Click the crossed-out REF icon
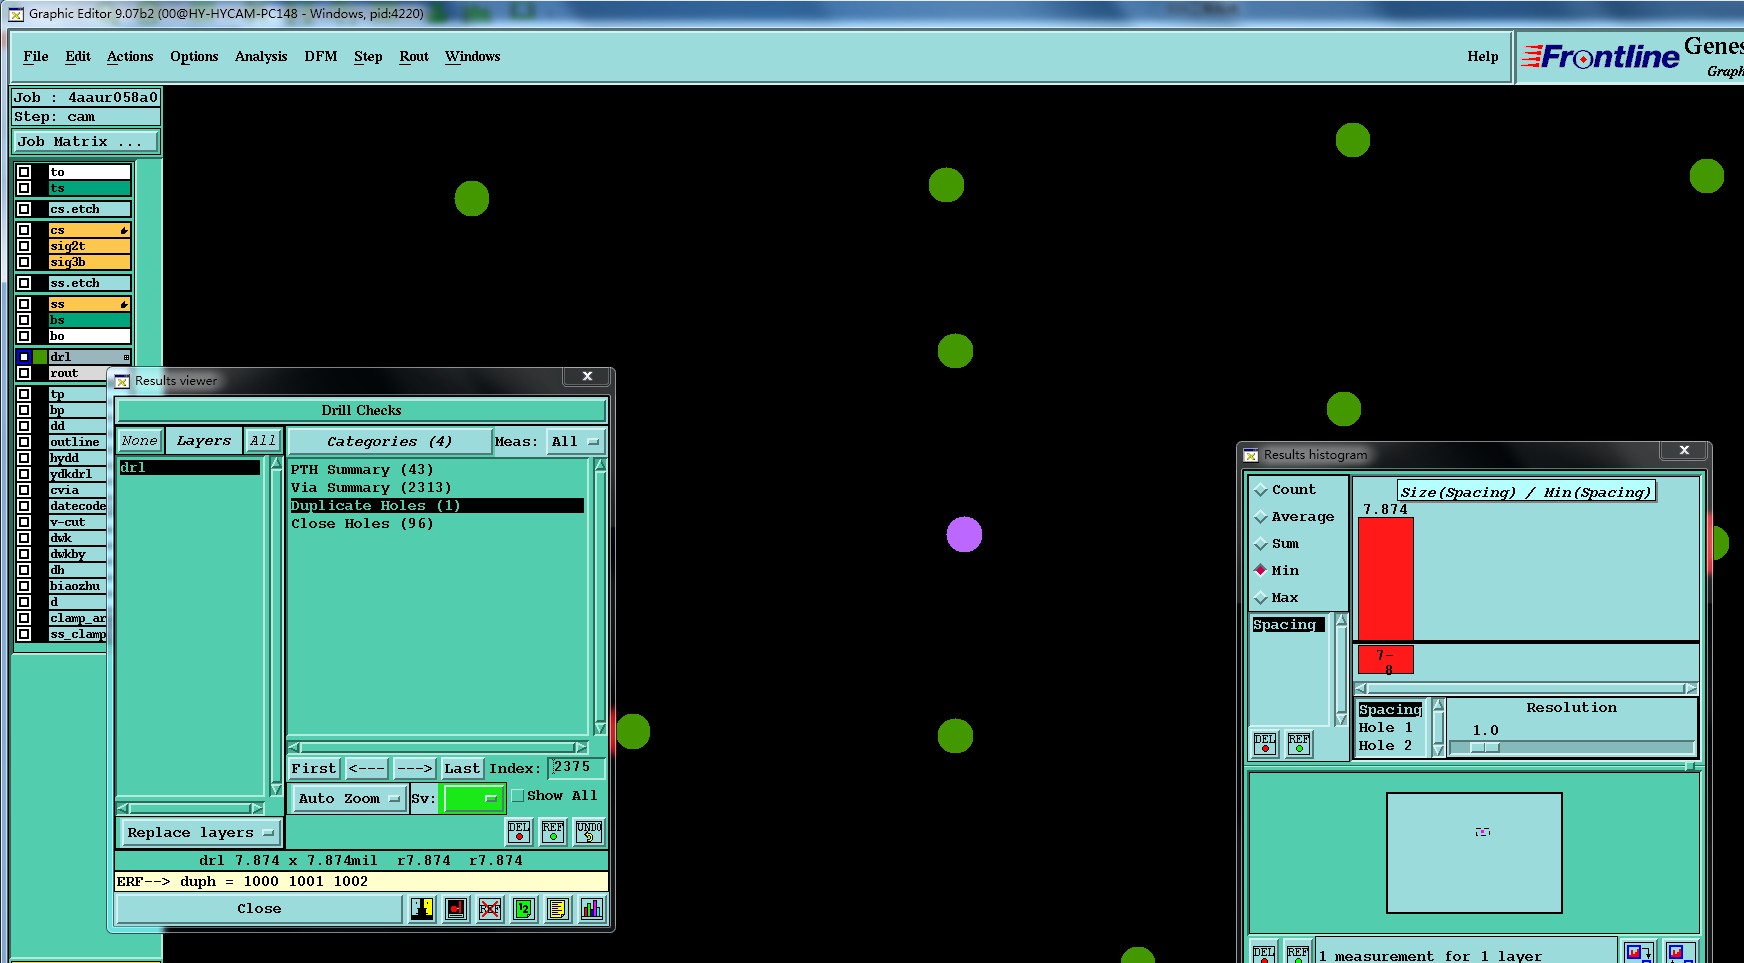 click(490, 908)
